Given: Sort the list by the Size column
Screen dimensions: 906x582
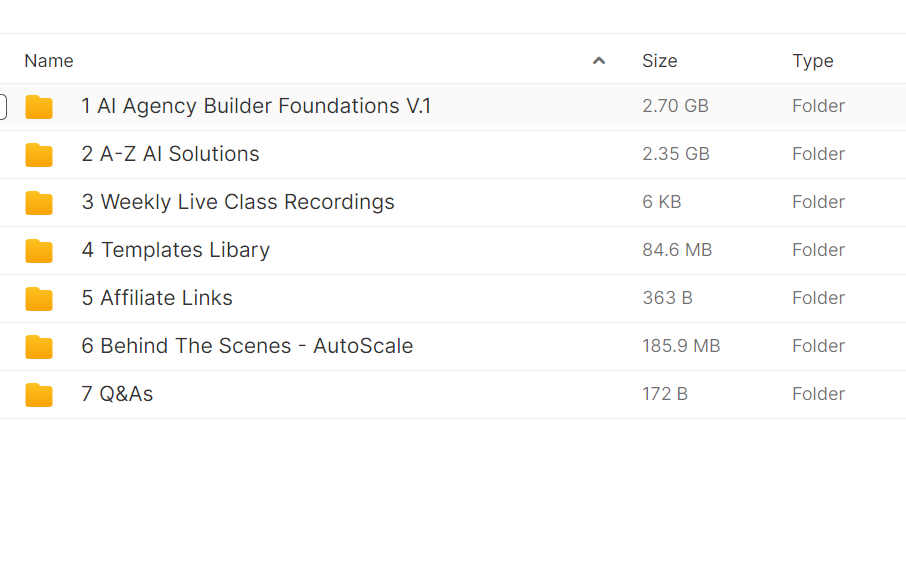Looking at the screenshot, I should point(659,61).
